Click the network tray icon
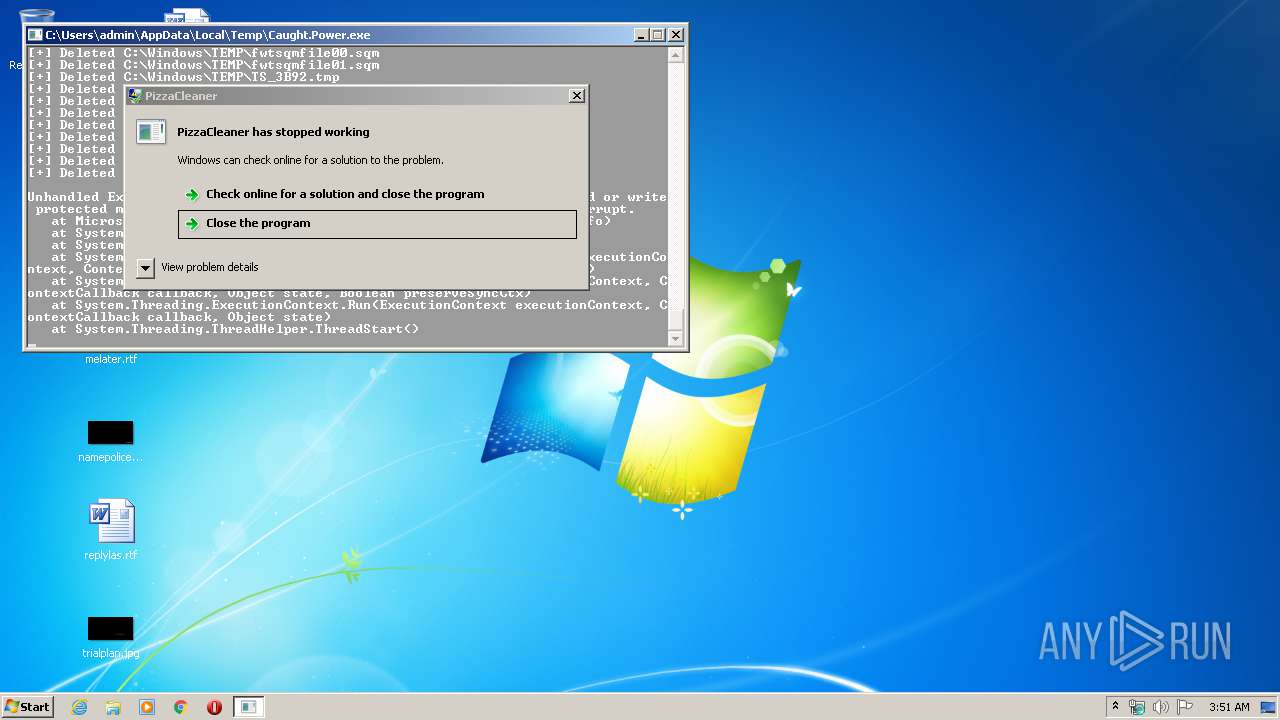This screenshot has width=1280, height=720. click(x=1137, y=707)
